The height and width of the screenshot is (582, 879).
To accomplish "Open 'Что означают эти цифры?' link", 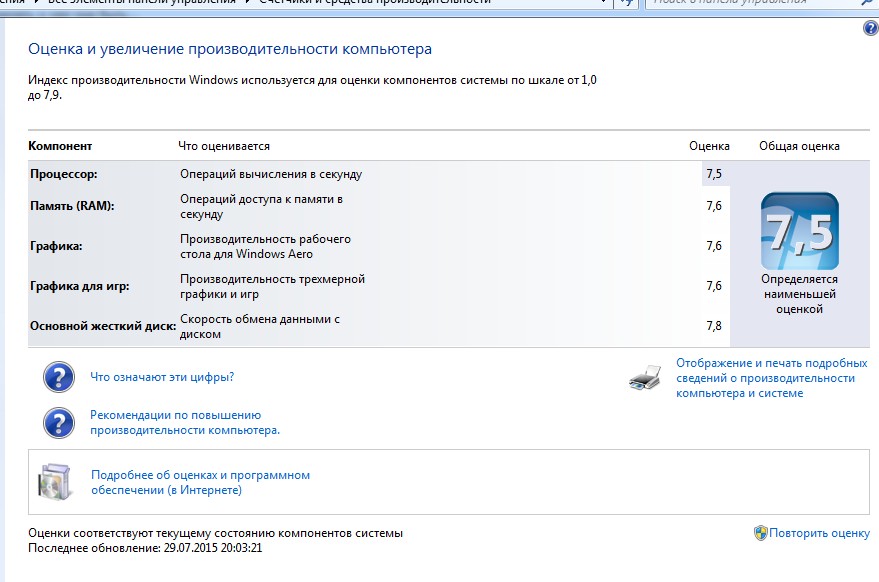I will point(162,377).
